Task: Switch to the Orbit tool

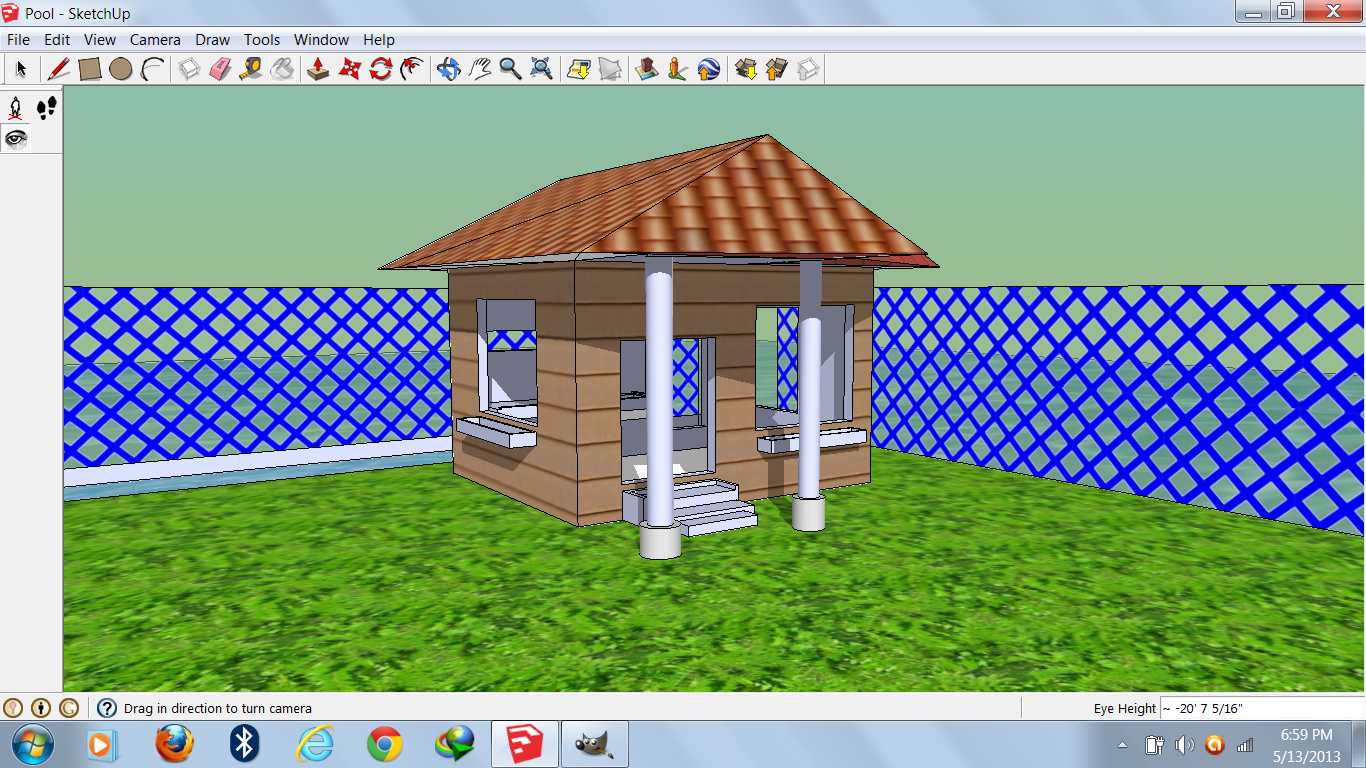Action: [448, 69]
